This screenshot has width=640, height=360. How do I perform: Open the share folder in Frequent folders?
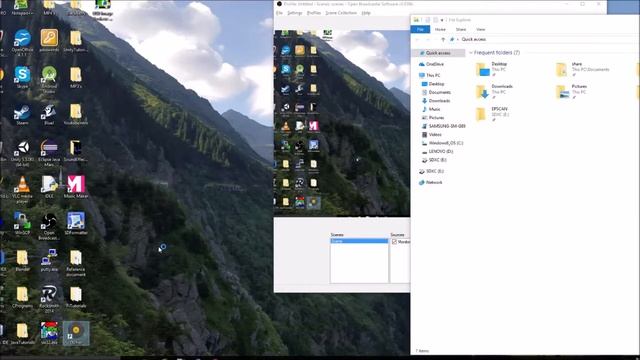(584, 69)
